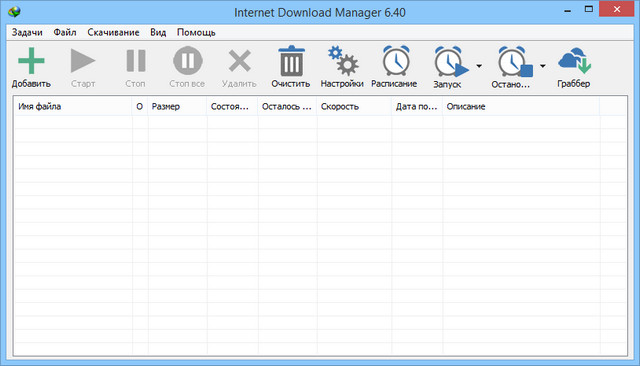Click the Запуск clock icon
640x366 pixels.
point(451,61)
